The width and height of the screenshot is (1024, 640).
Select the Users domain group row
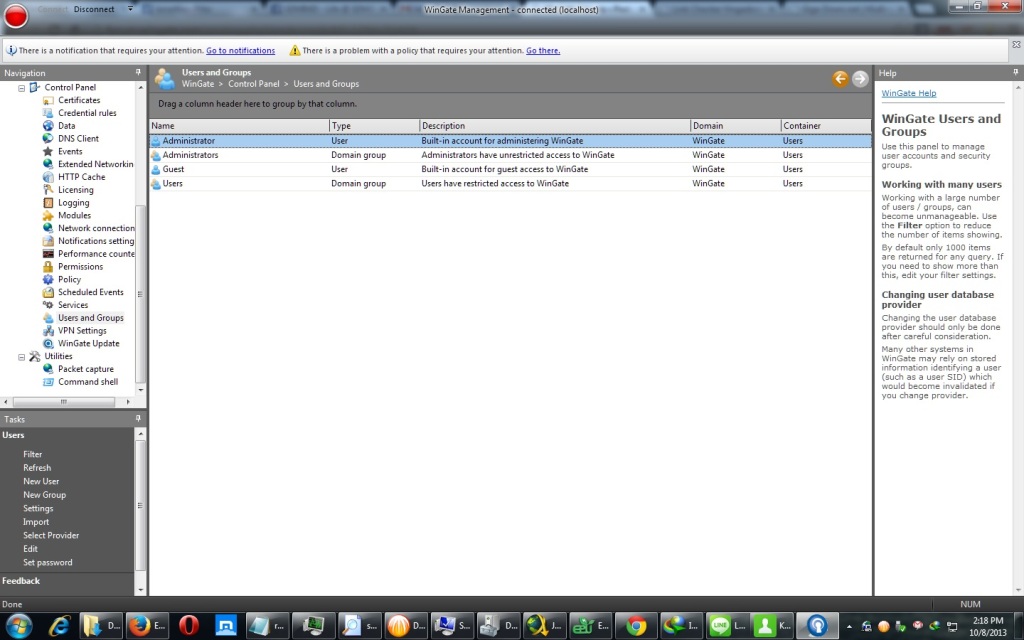pos(510,184)
